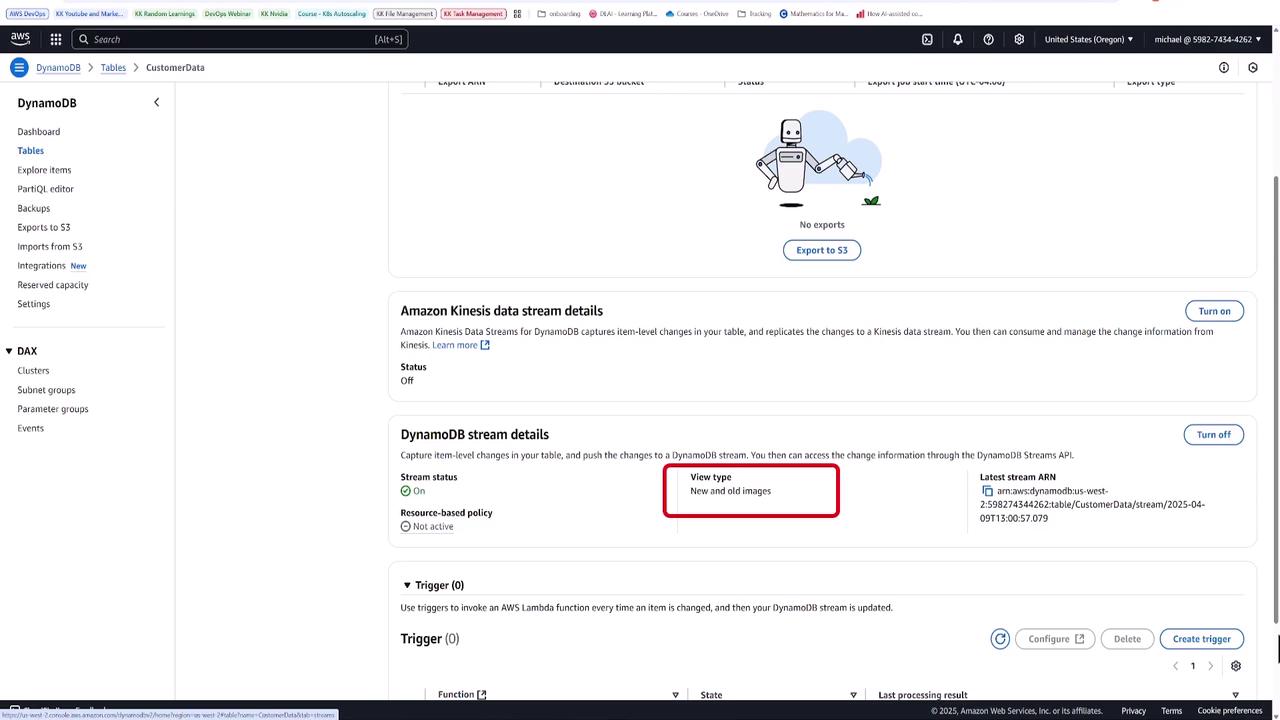Viewport: 1280px width, 720px height.
Task: Open Reserved capacity in the sidebar
Action: [x=53, y=285]
